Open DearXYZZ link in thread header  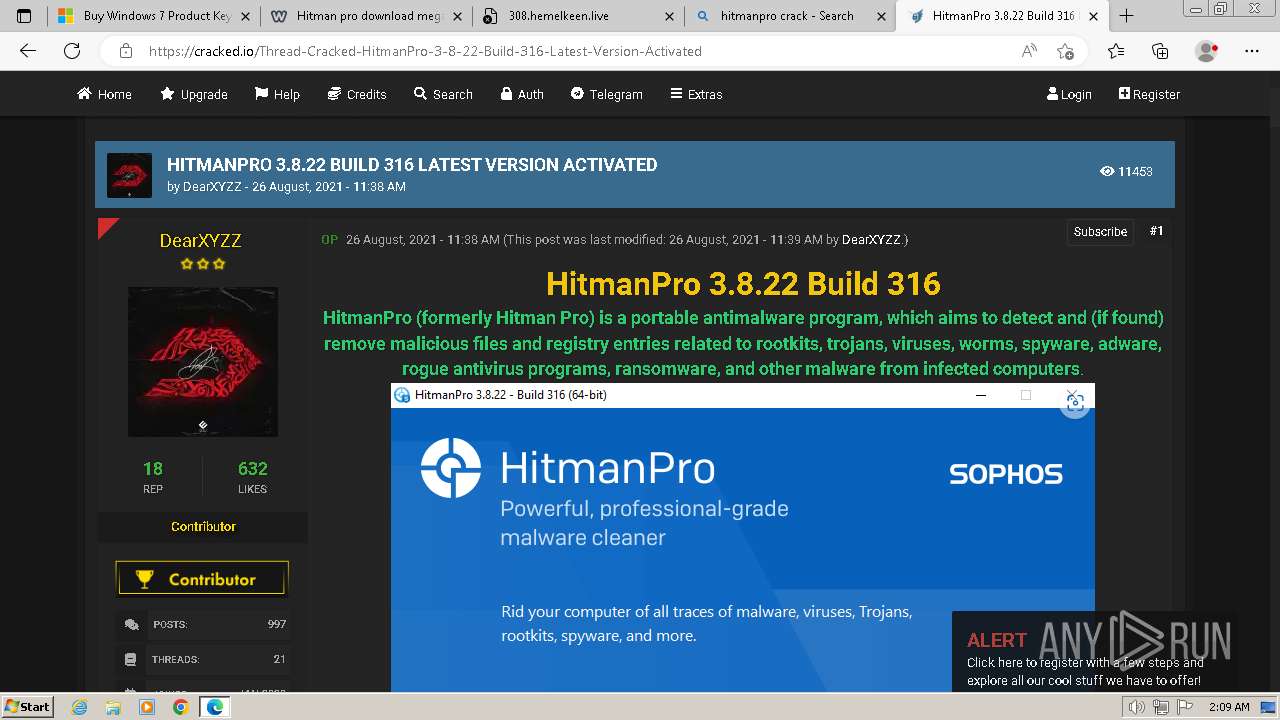(212, 187)
